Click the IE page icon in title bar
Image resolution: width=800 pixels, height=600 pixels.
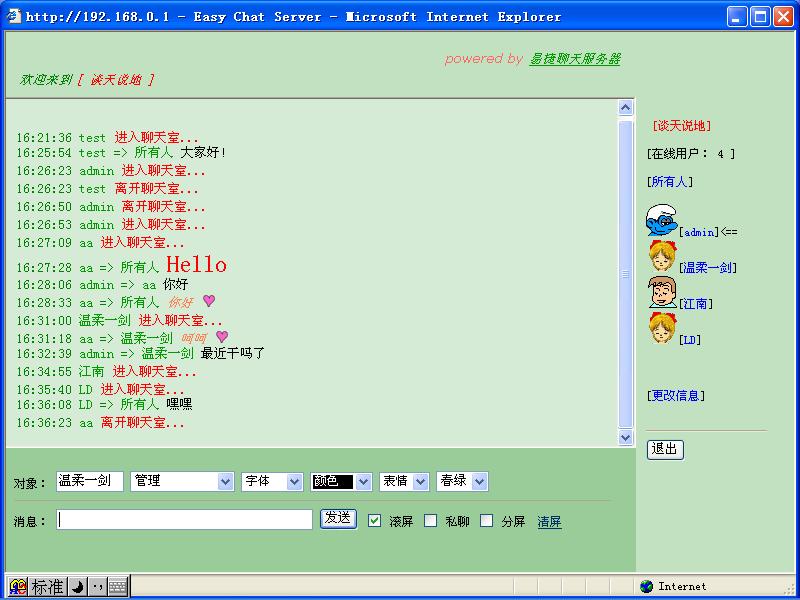click(x=13, y=16)
